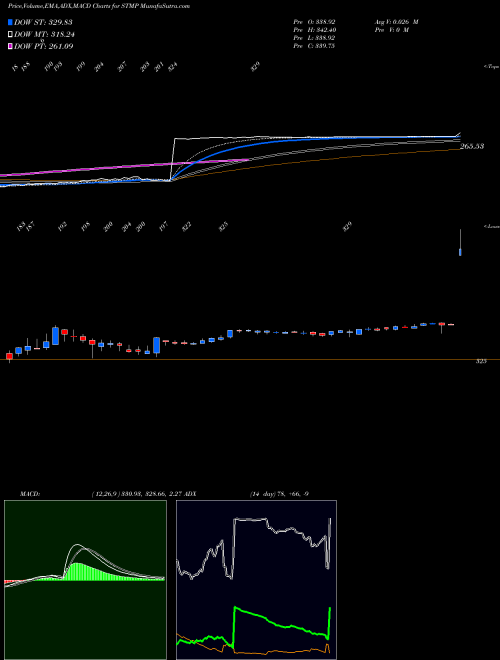This screenshot has width=500, height=660.
Task: Click the magenta DOW PT legend swatch
Action: [x=10, y=46]
